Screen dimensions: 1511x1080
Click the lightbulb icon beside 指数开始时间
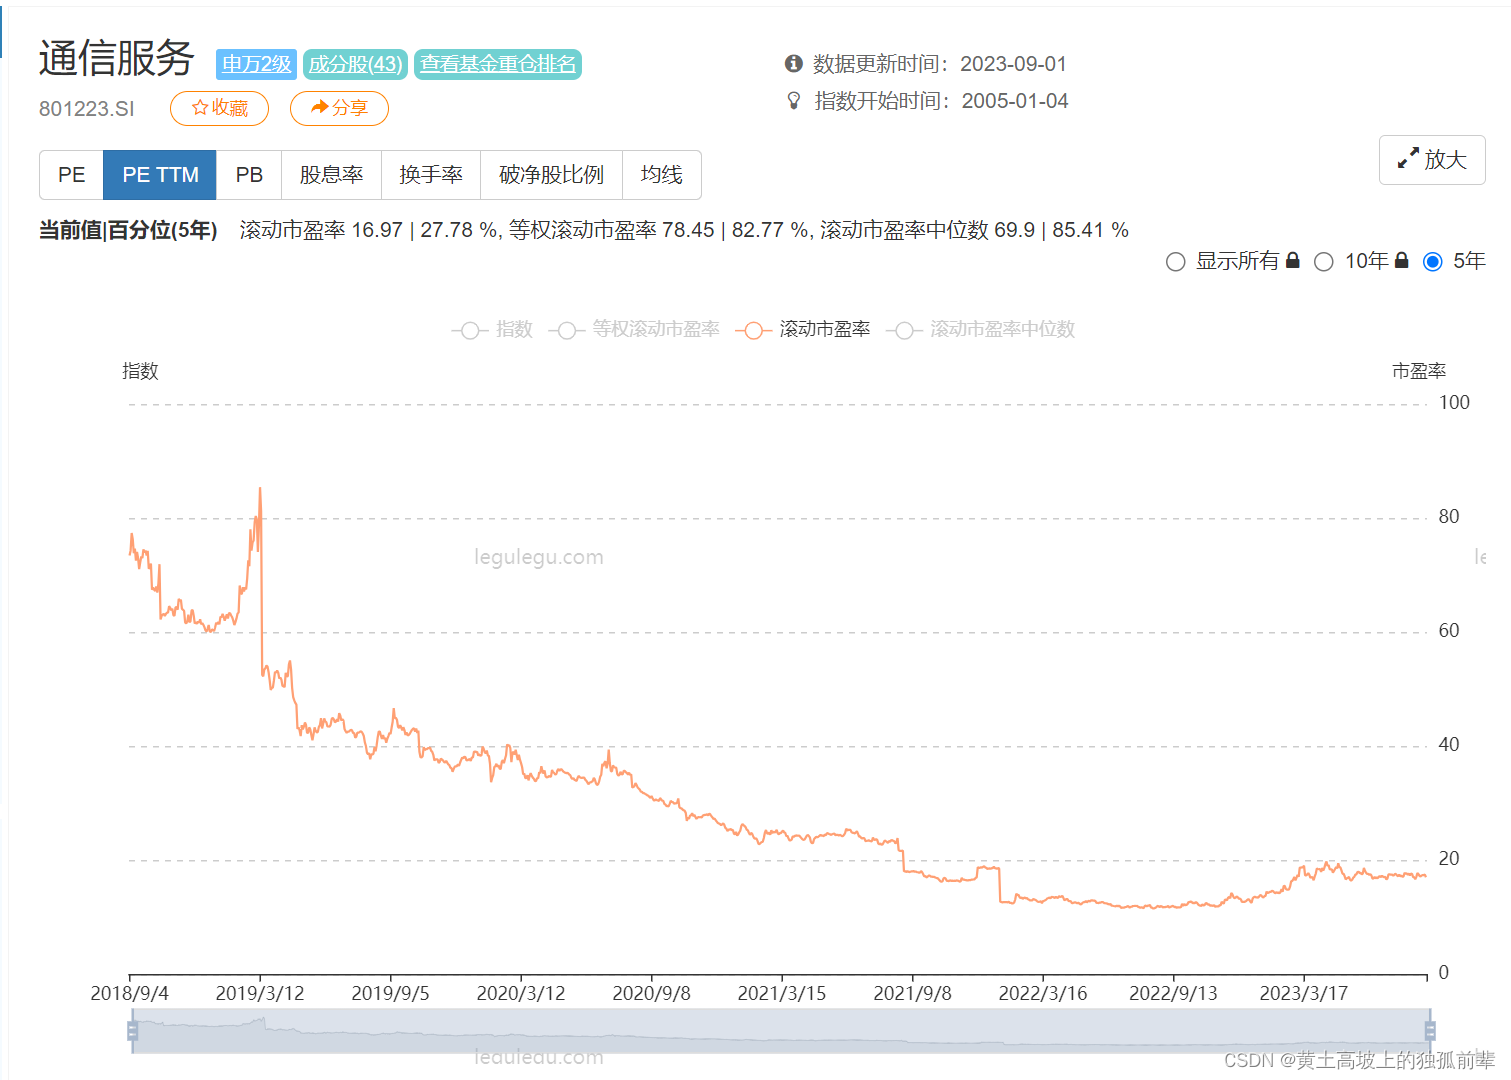(x=794, y=101)
